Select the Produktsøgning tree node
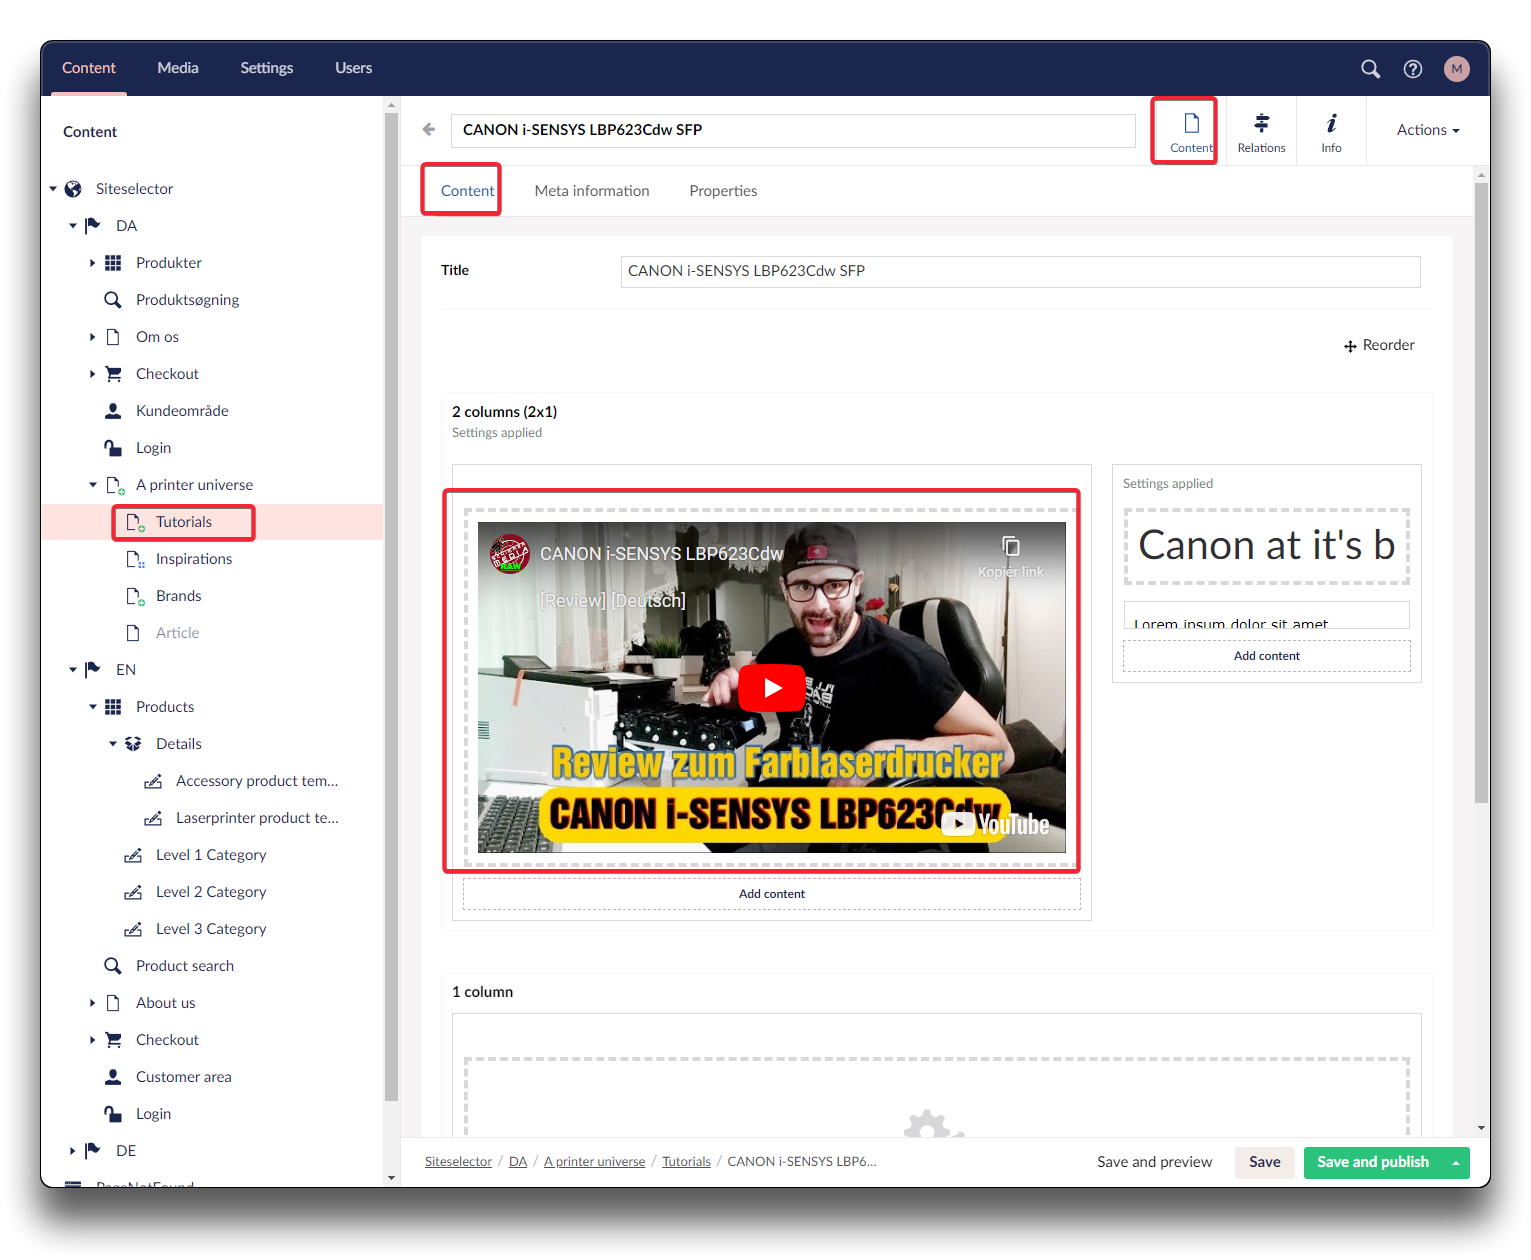Viewport: 1531px width, 1260px height. tap(187, 300)
